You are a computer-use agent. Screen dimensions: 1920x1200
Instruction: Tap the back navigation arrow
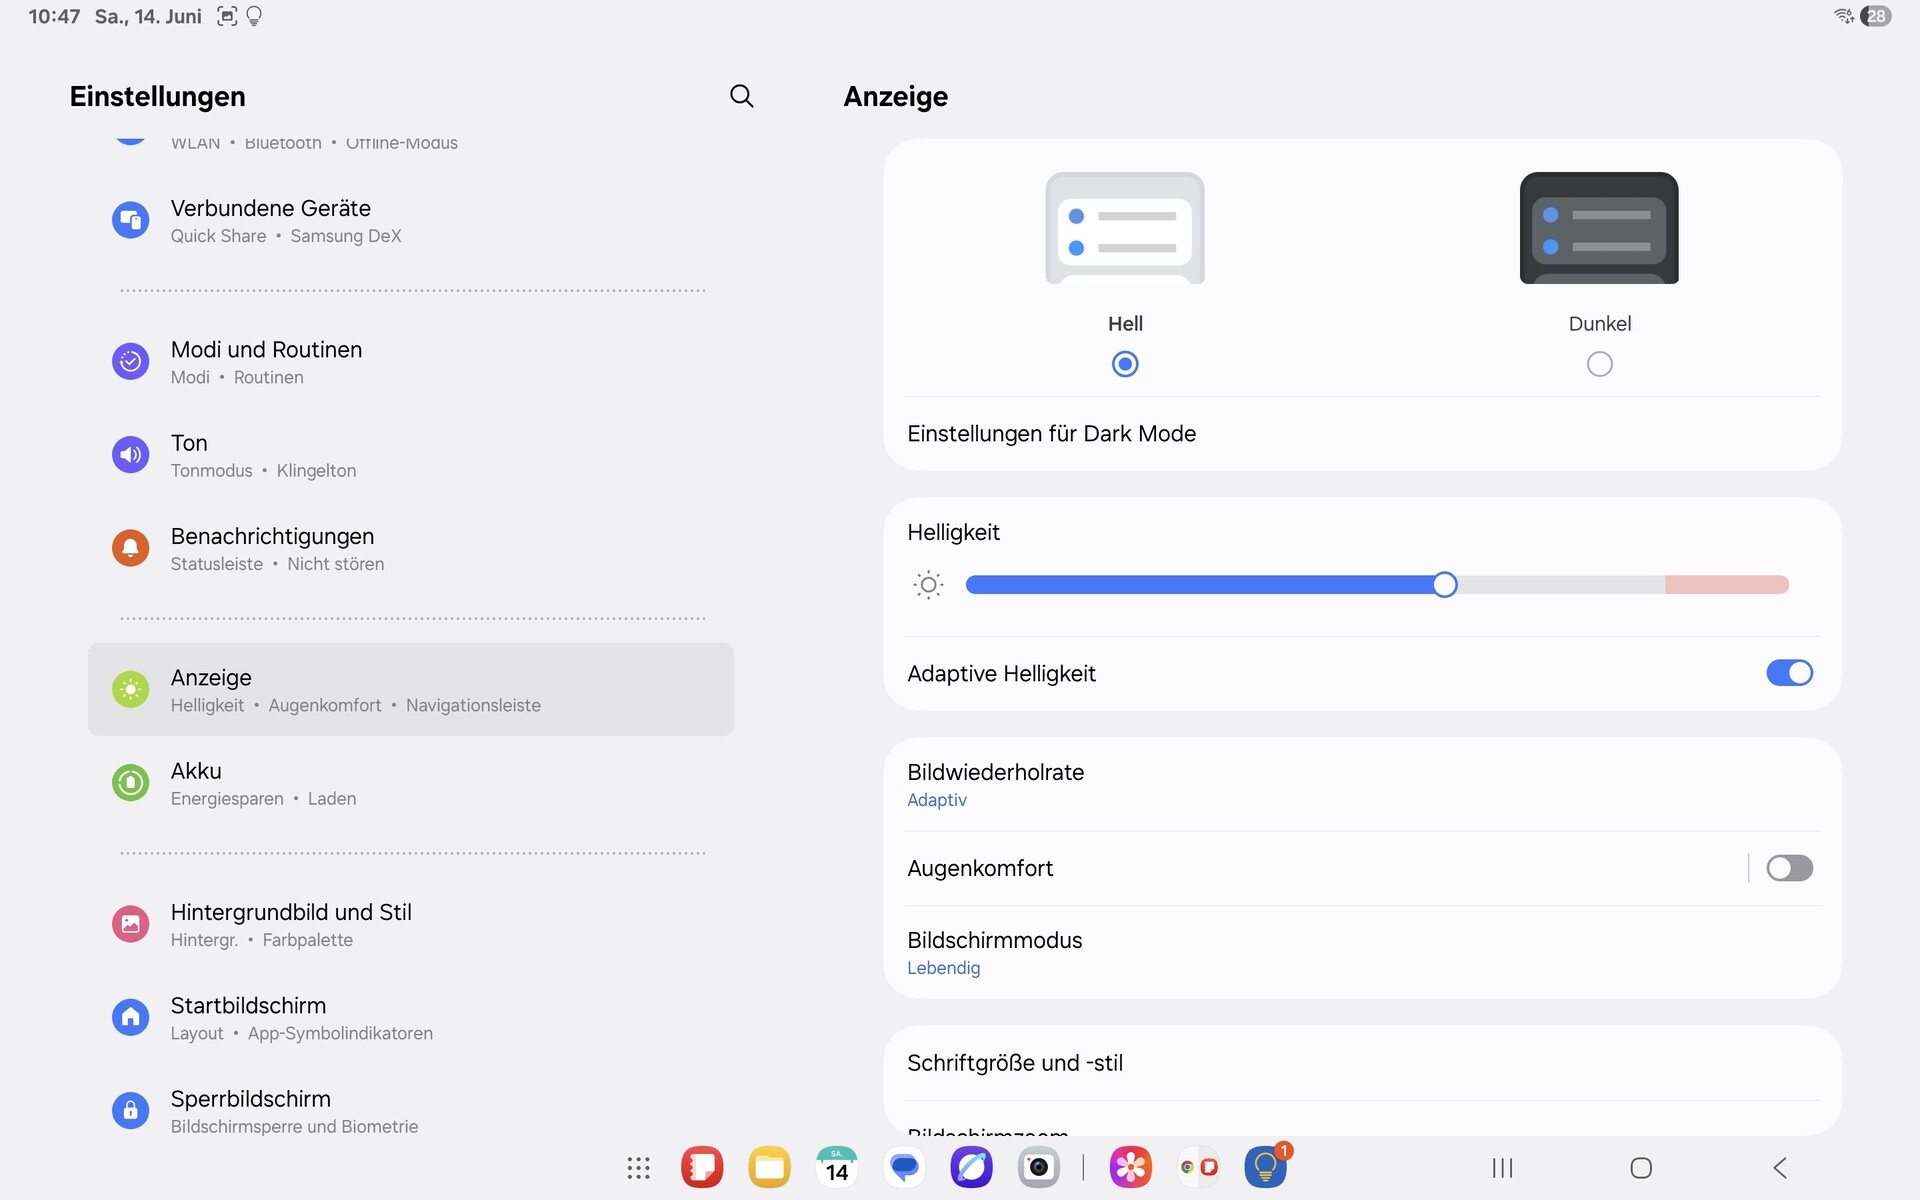point(1780,1167)
